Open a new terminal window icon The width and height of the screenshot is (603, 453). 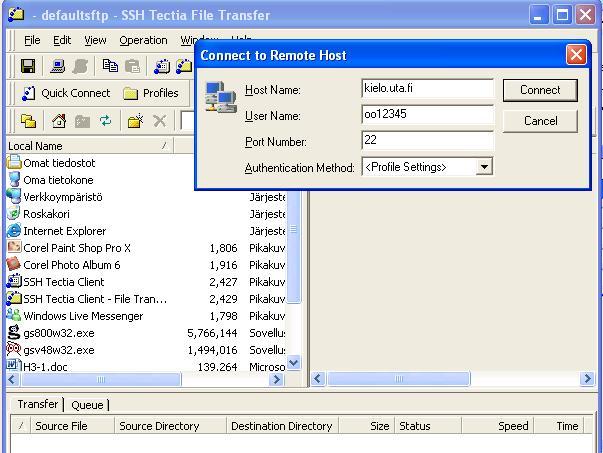pyautogui.click(x=162, y=66)
